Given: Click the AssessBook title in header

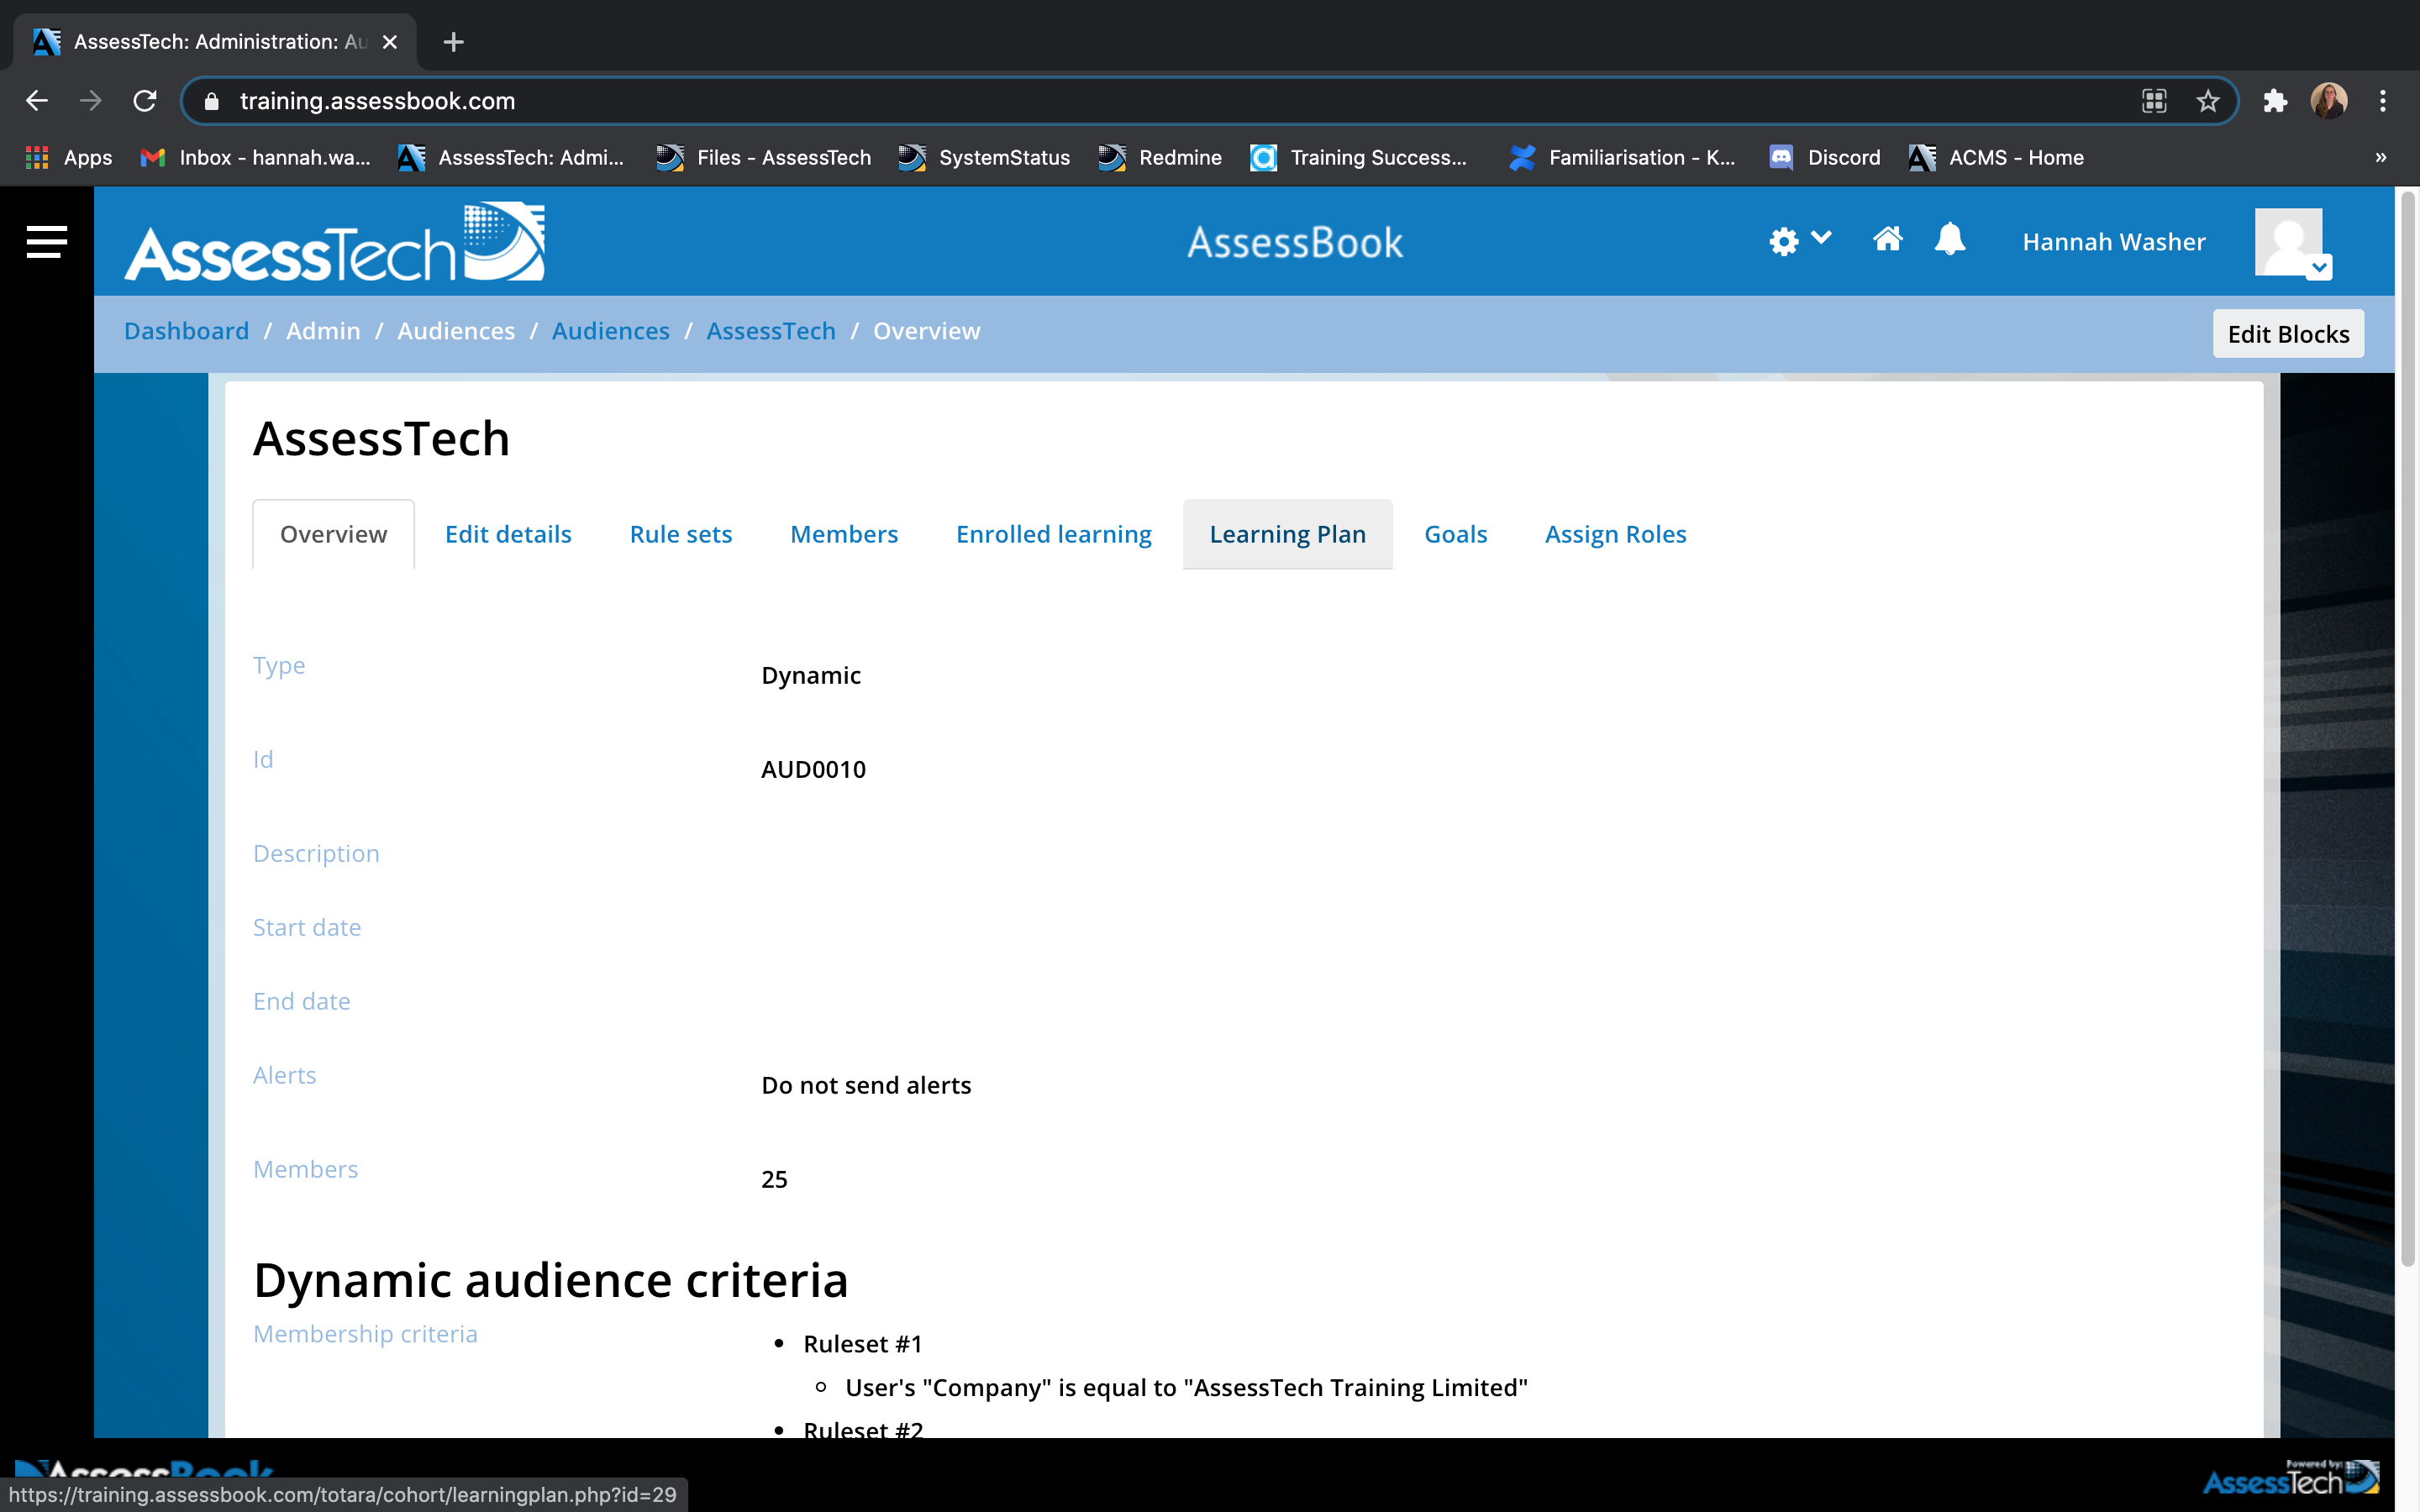Looking at the screenshot, I should click(1295, 242).
